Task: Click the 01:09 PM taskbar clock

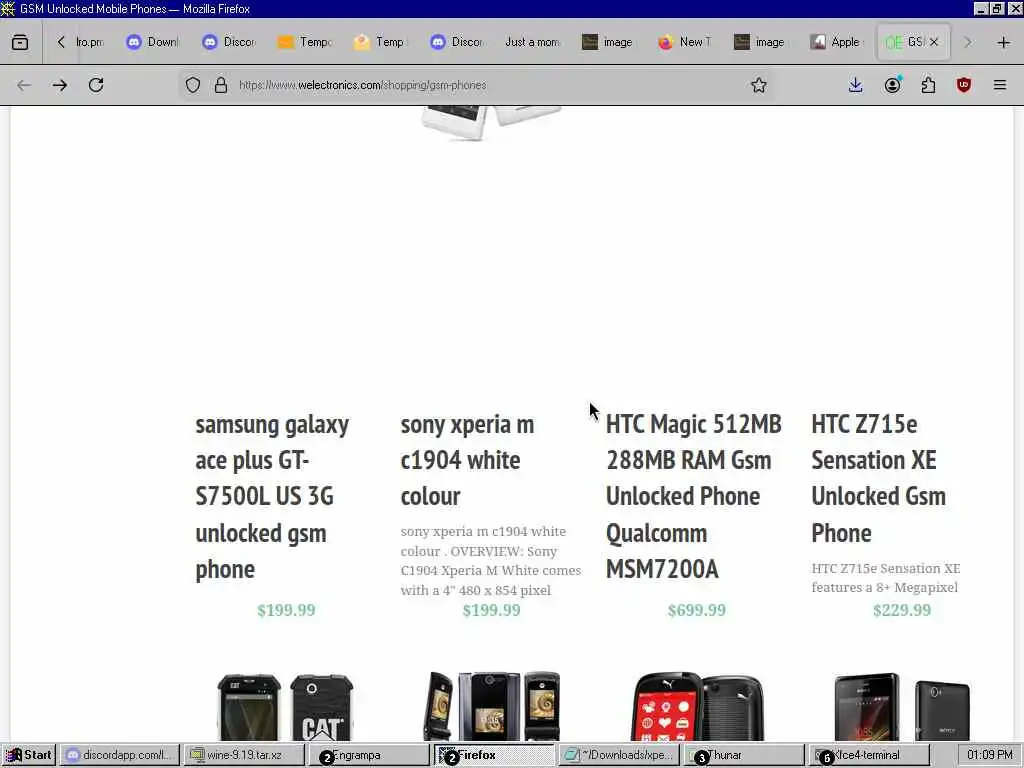Action: pyautogui.click(x=989, y=755)
